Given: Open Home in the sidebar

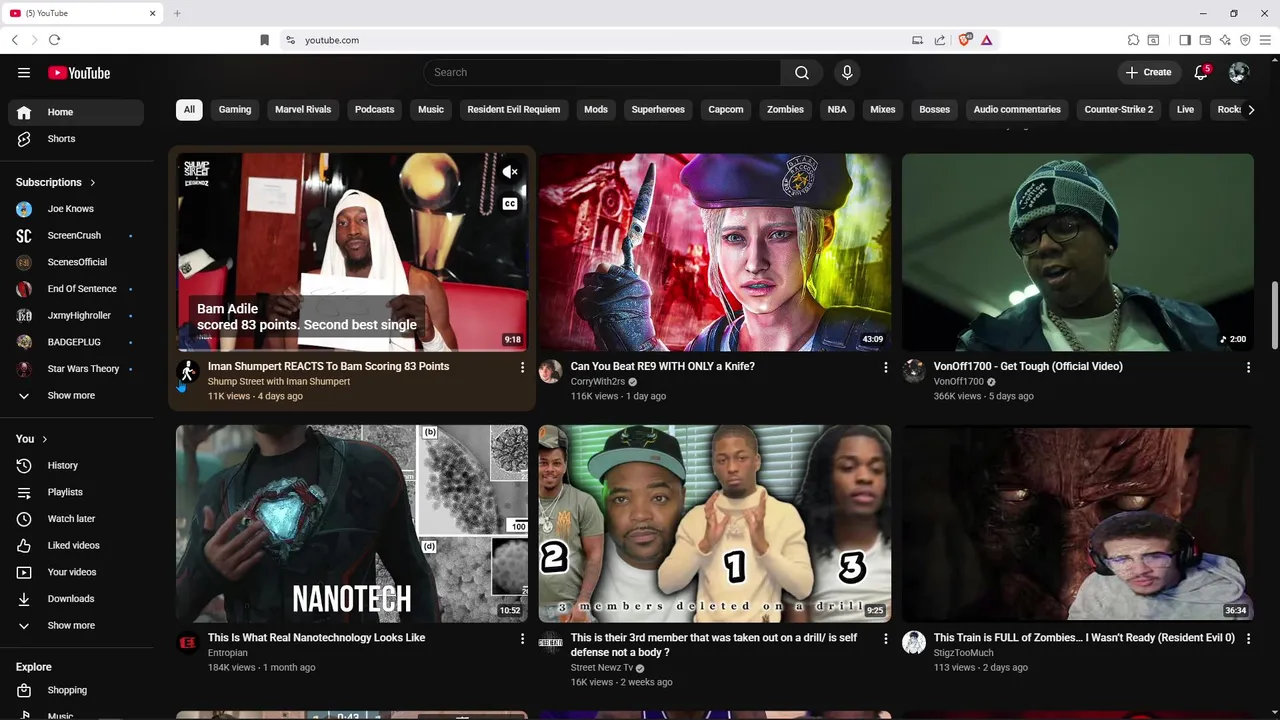Looking at the screenshot, I should tap(76, 112).
